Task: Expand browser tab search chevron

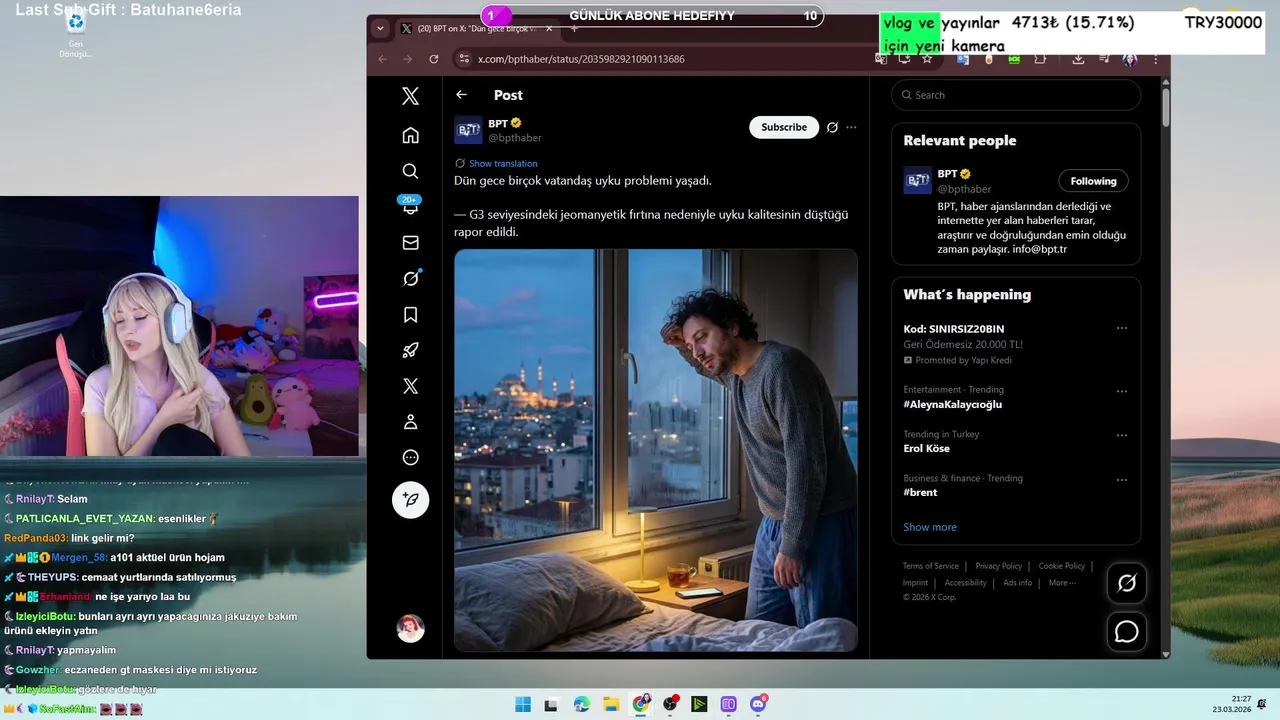Action: (x=380, y=29)
